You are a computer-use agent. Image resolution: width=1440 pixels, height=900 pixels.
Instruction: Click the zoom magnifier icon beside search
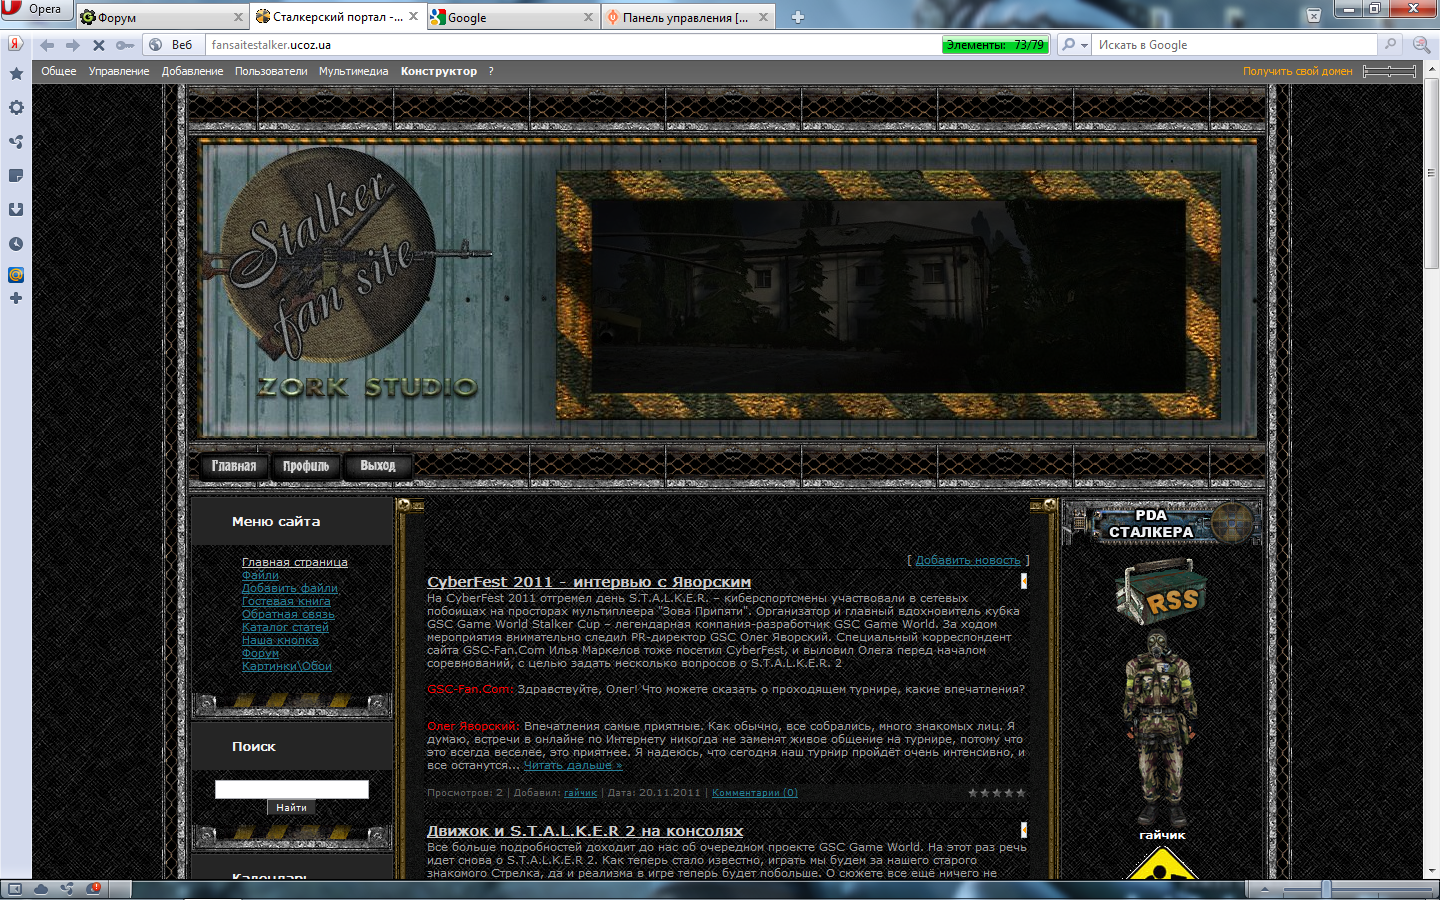coord(1421,45)
